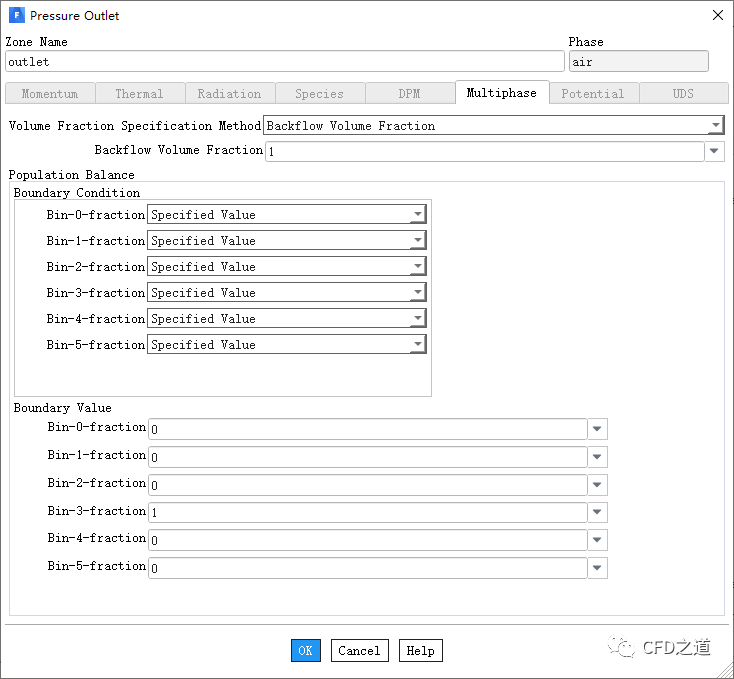
Task: Open the Volume Fraction Specification Method dropdown
Action: [715, 126]
